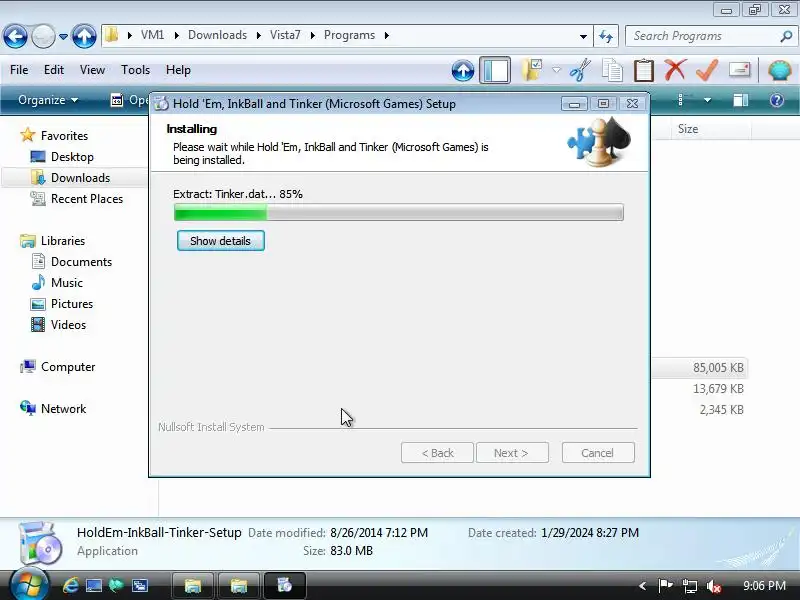Open the View menu
The height and width of the screenshot is (600, 800).
(x=92, y=70)
